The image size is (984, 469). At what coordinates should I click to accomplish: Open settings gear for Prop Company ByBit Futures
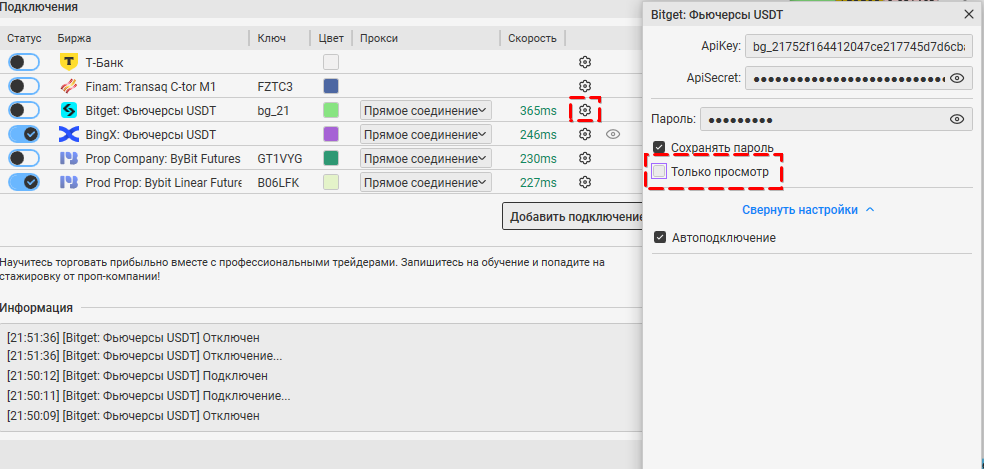(585, 158)
